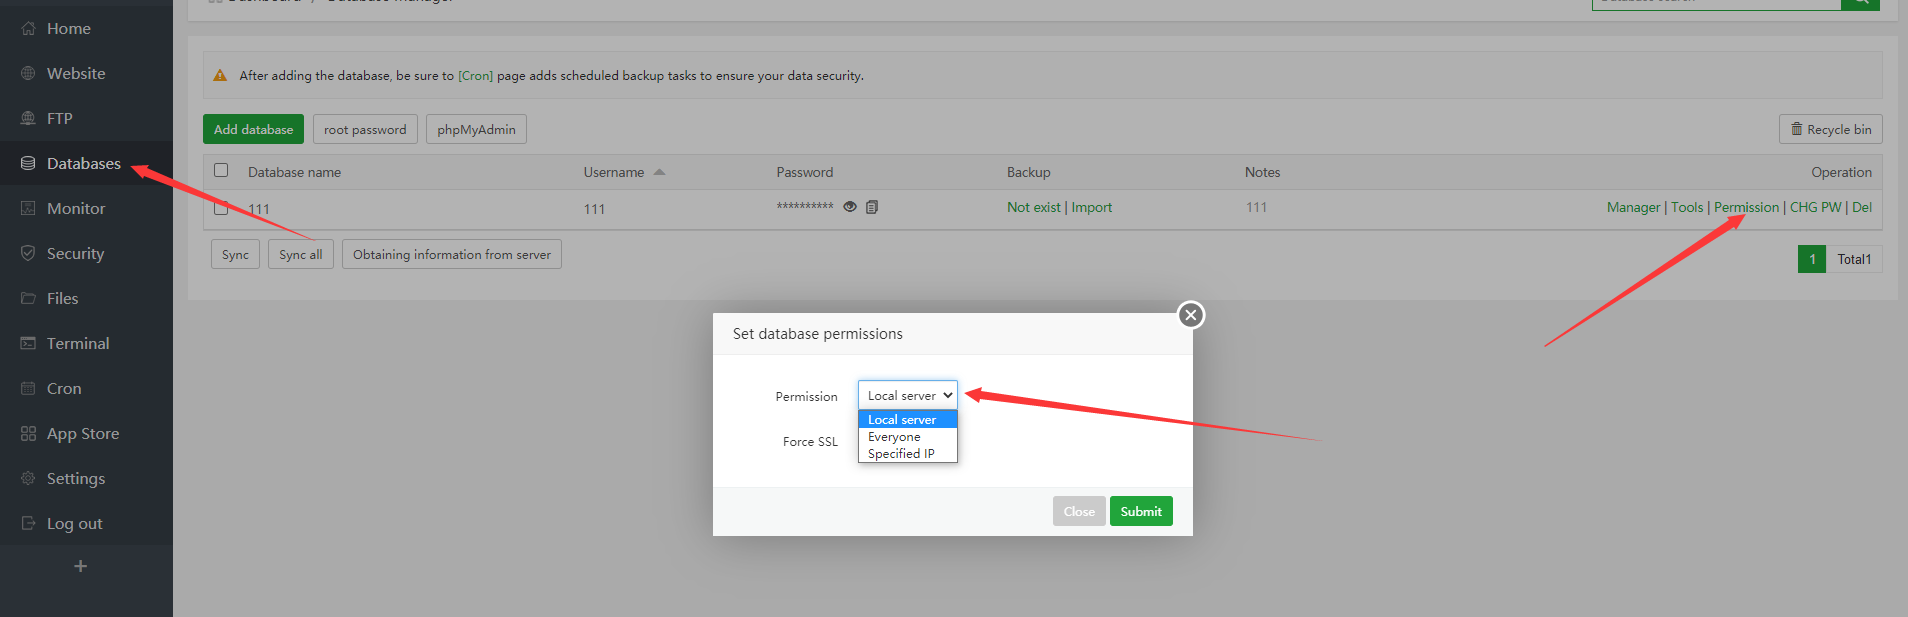Image resolution: width=1908 pixels, height=617 pixels.
Task: Go to Files in the sidebar
Action: pos(62,299)
